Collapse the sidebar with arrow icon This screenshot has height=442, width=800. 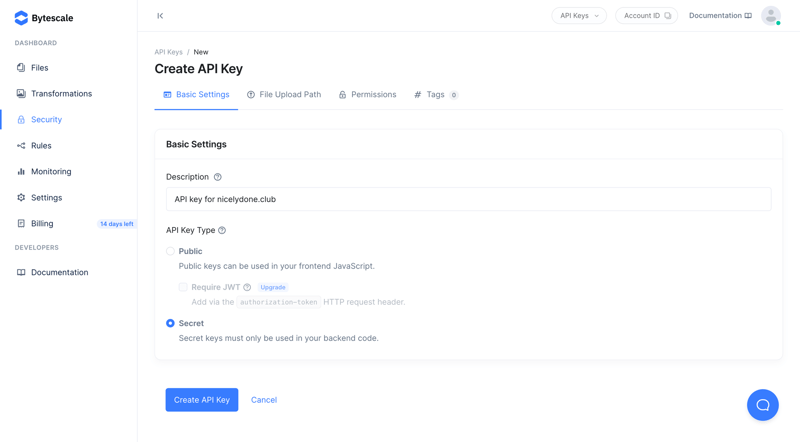click(160, 16)
